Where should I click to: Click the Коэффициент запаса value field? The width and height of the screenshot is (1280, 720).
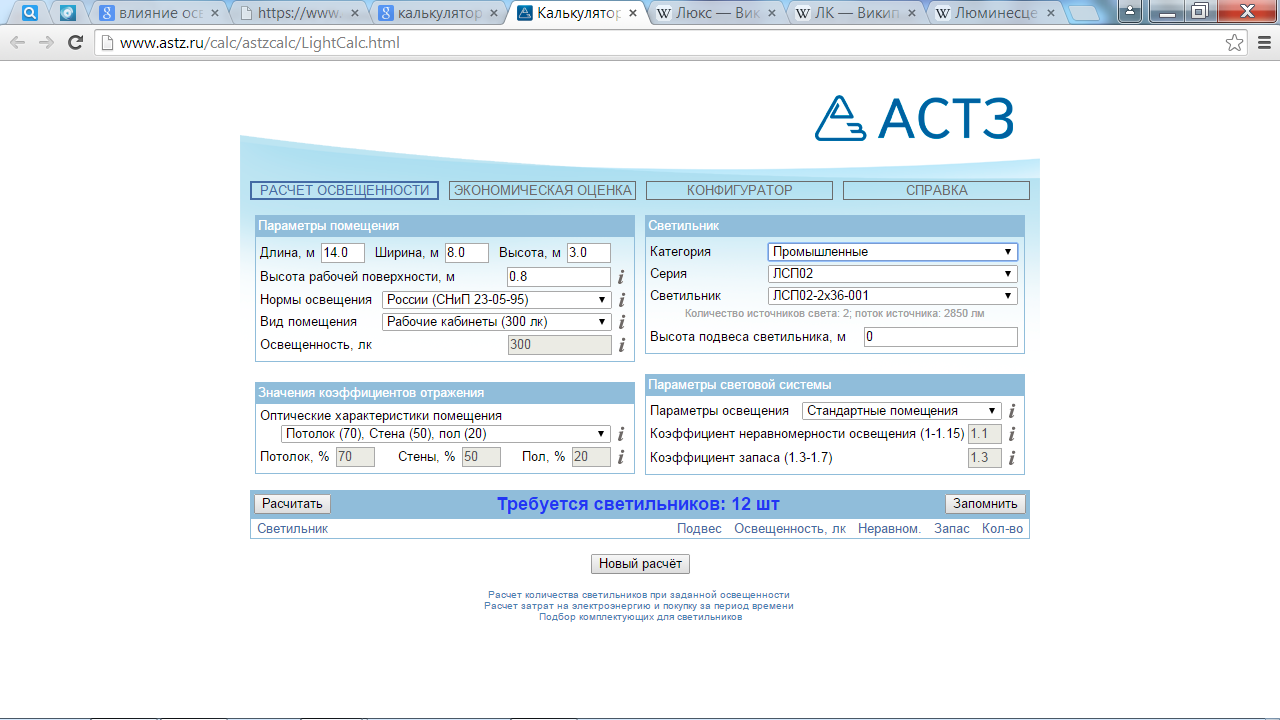point(985,458)
